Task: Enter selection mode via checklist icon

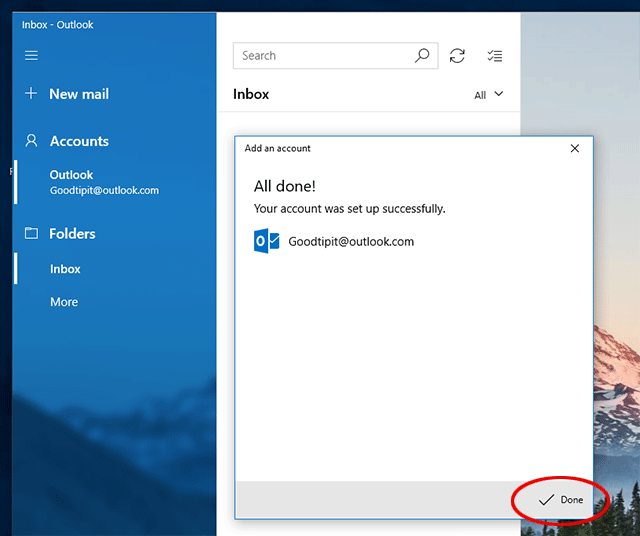Action: click(x=495, y=56)
